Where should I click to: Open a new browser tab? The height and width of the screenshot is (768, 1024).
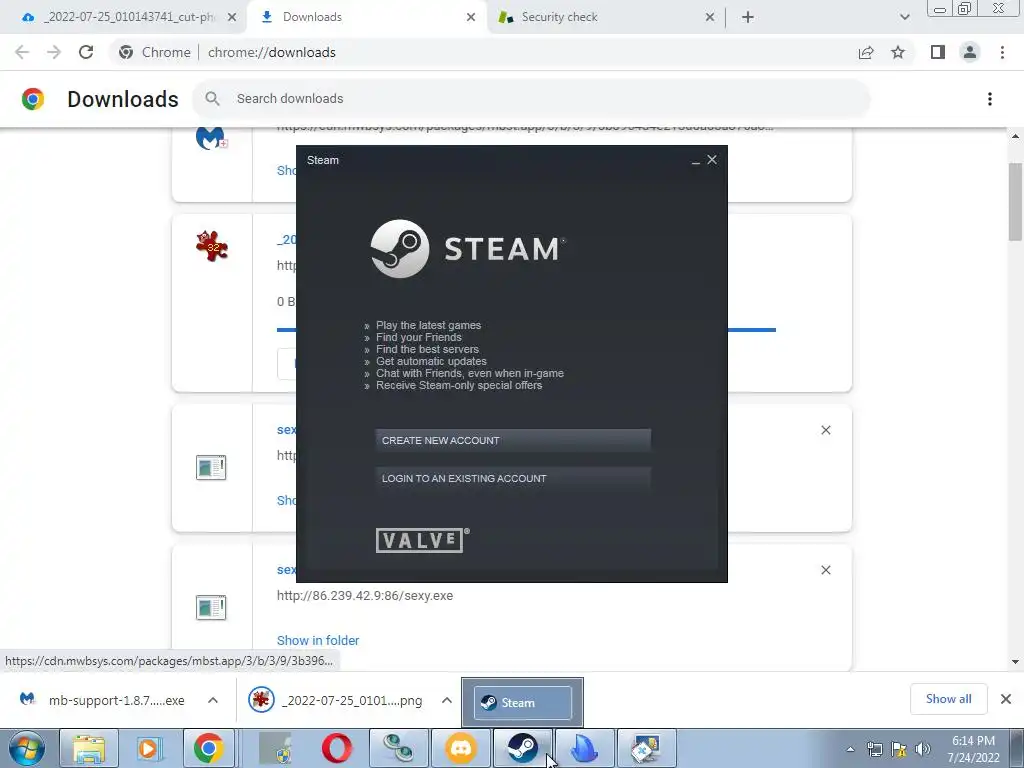pos(748,18)
